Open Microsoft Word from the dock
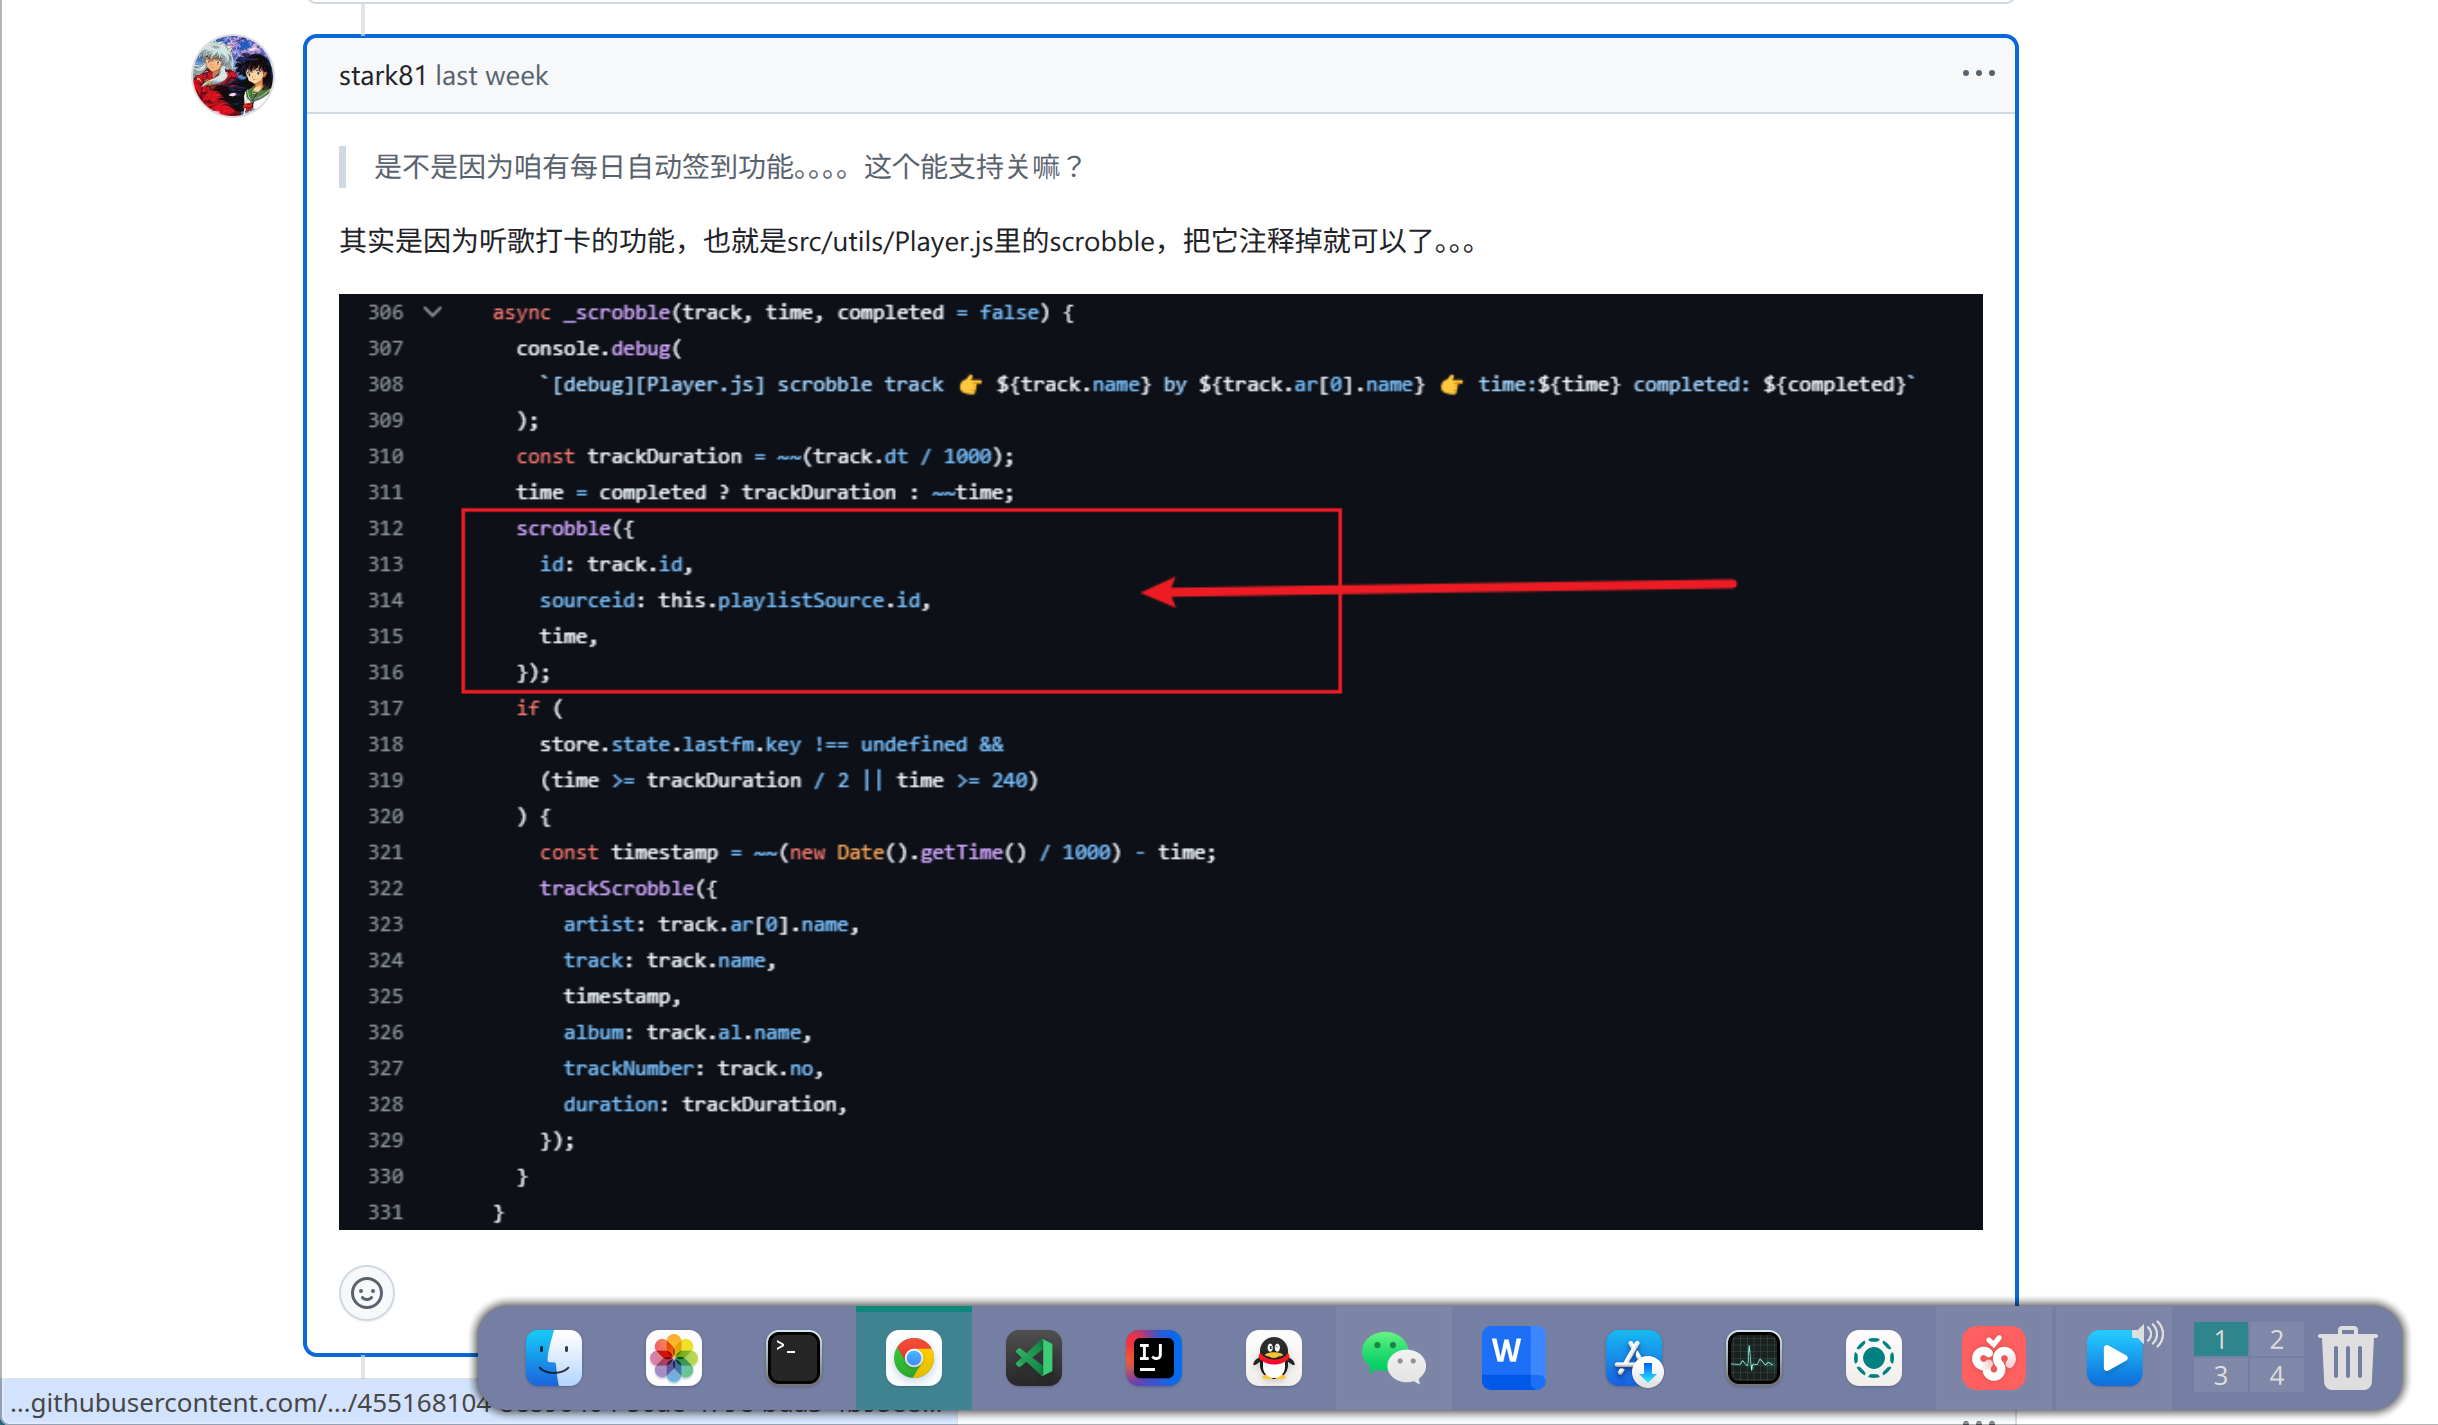The image size is (2438, 1425). (x=1513, y=1358)
